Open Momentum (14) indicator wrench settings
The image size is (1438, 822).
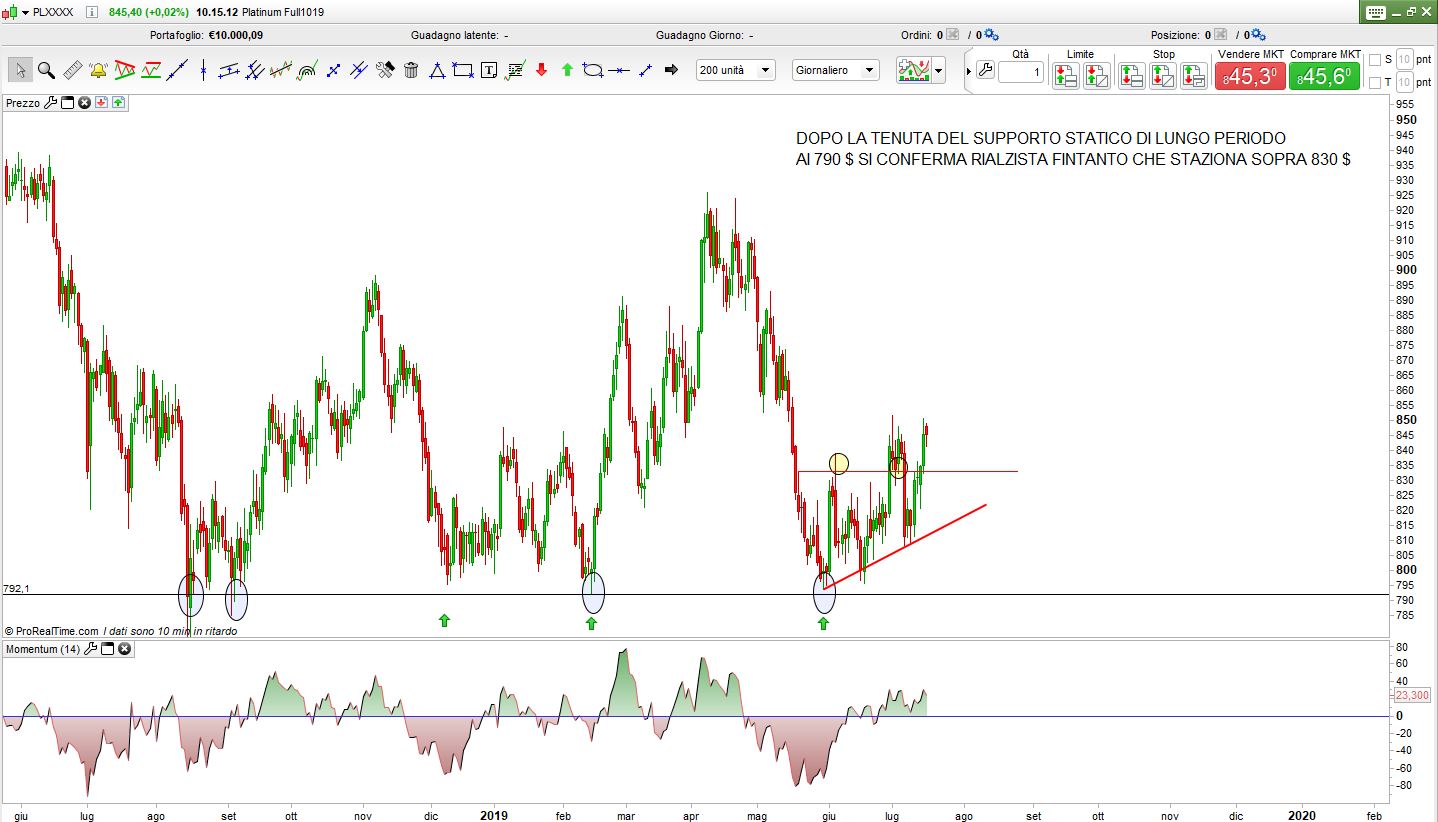[x=90, y=649]
